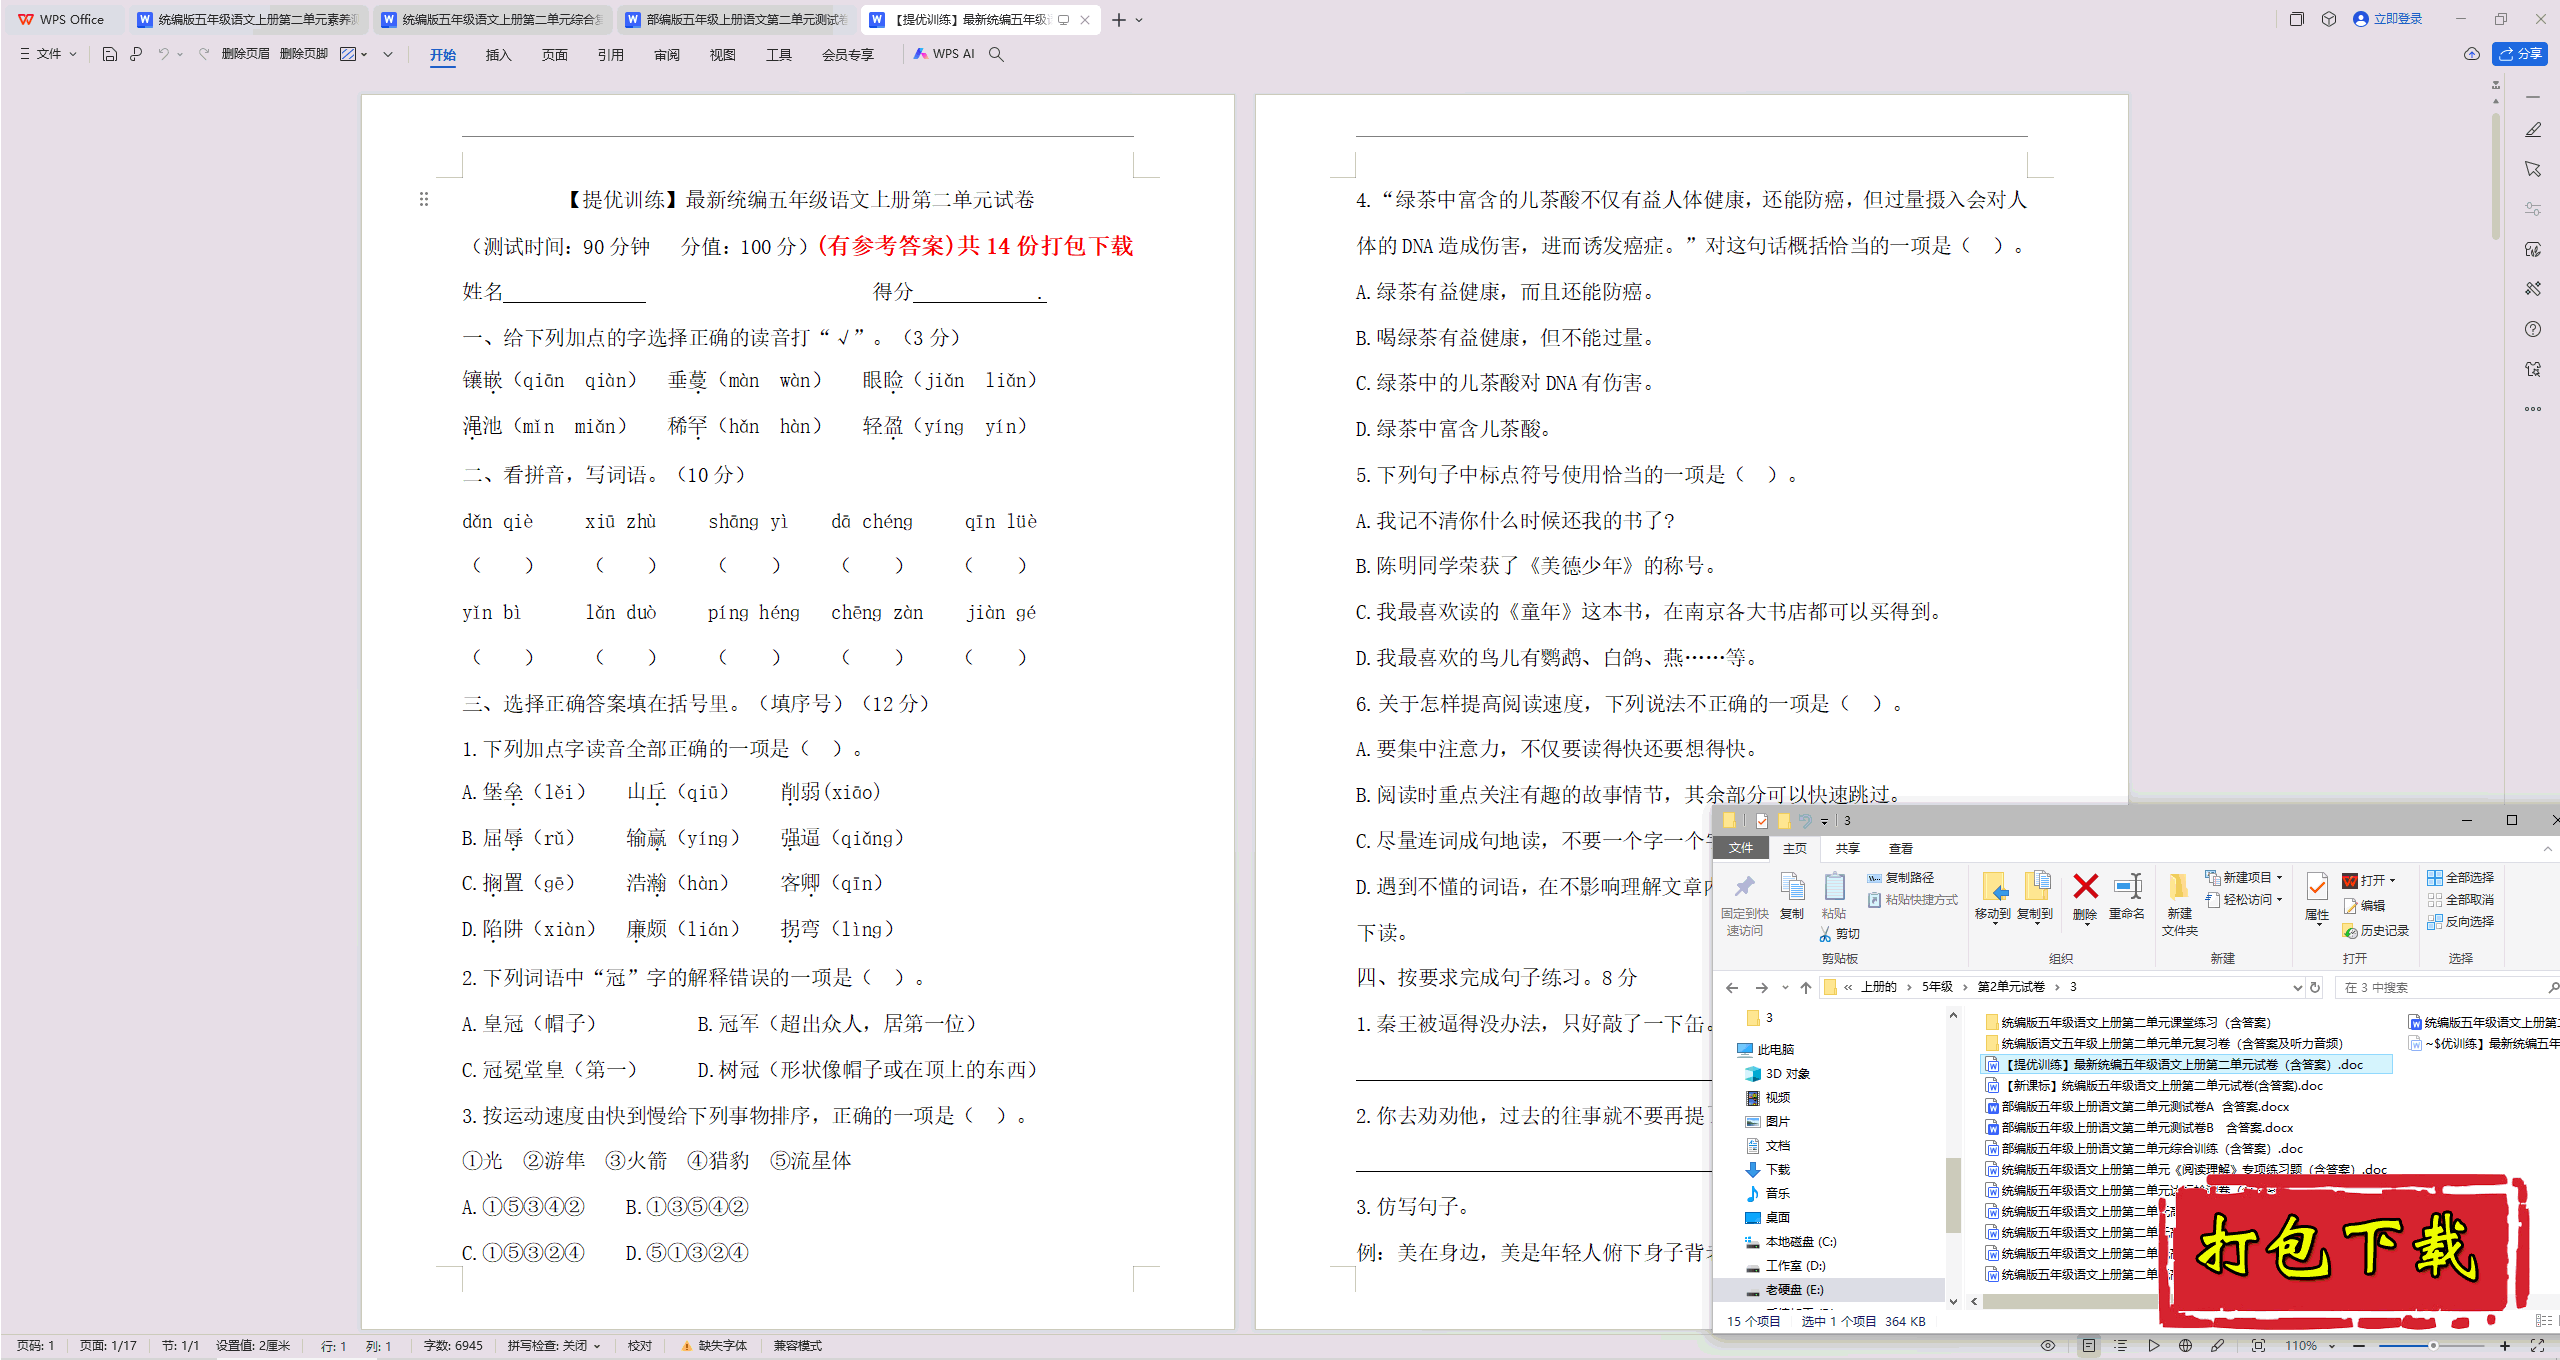Click the Undo arrow icon in WPS
Image resolution: width=2560 pixels, height=1360 pixels.
point(163,54)
